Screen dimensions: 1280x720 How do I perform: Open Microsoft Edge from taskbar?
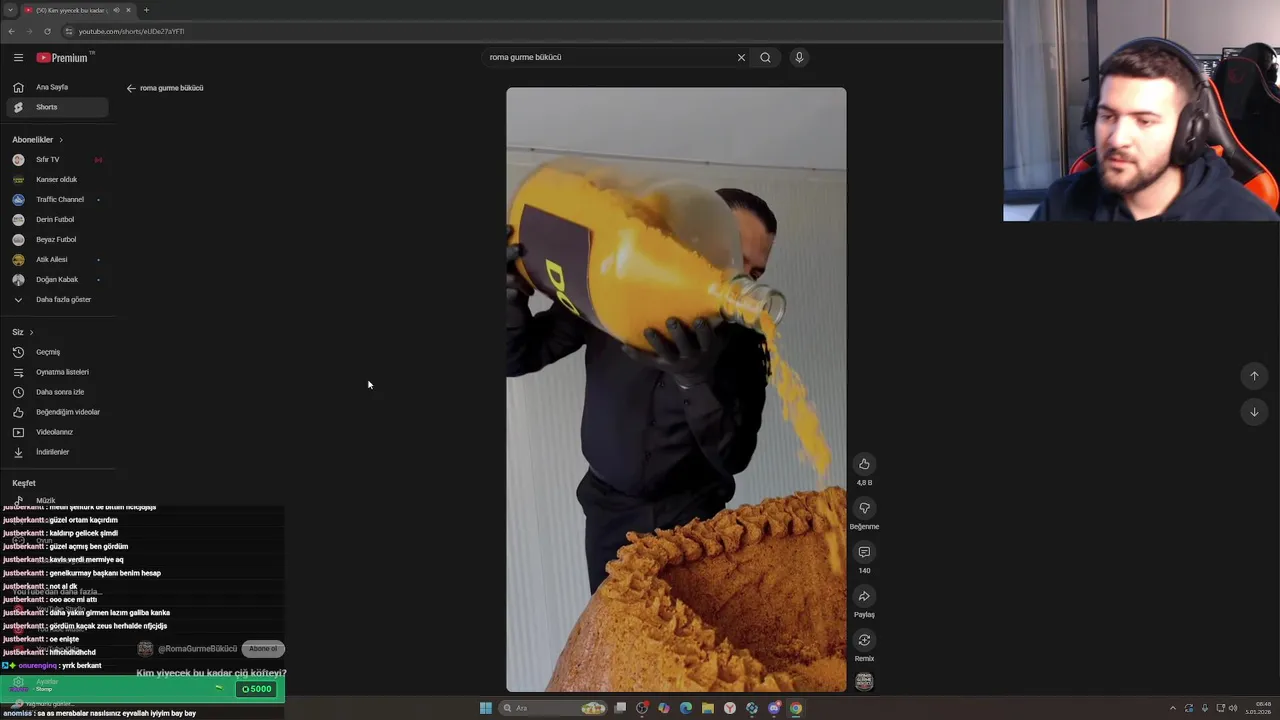686,708
